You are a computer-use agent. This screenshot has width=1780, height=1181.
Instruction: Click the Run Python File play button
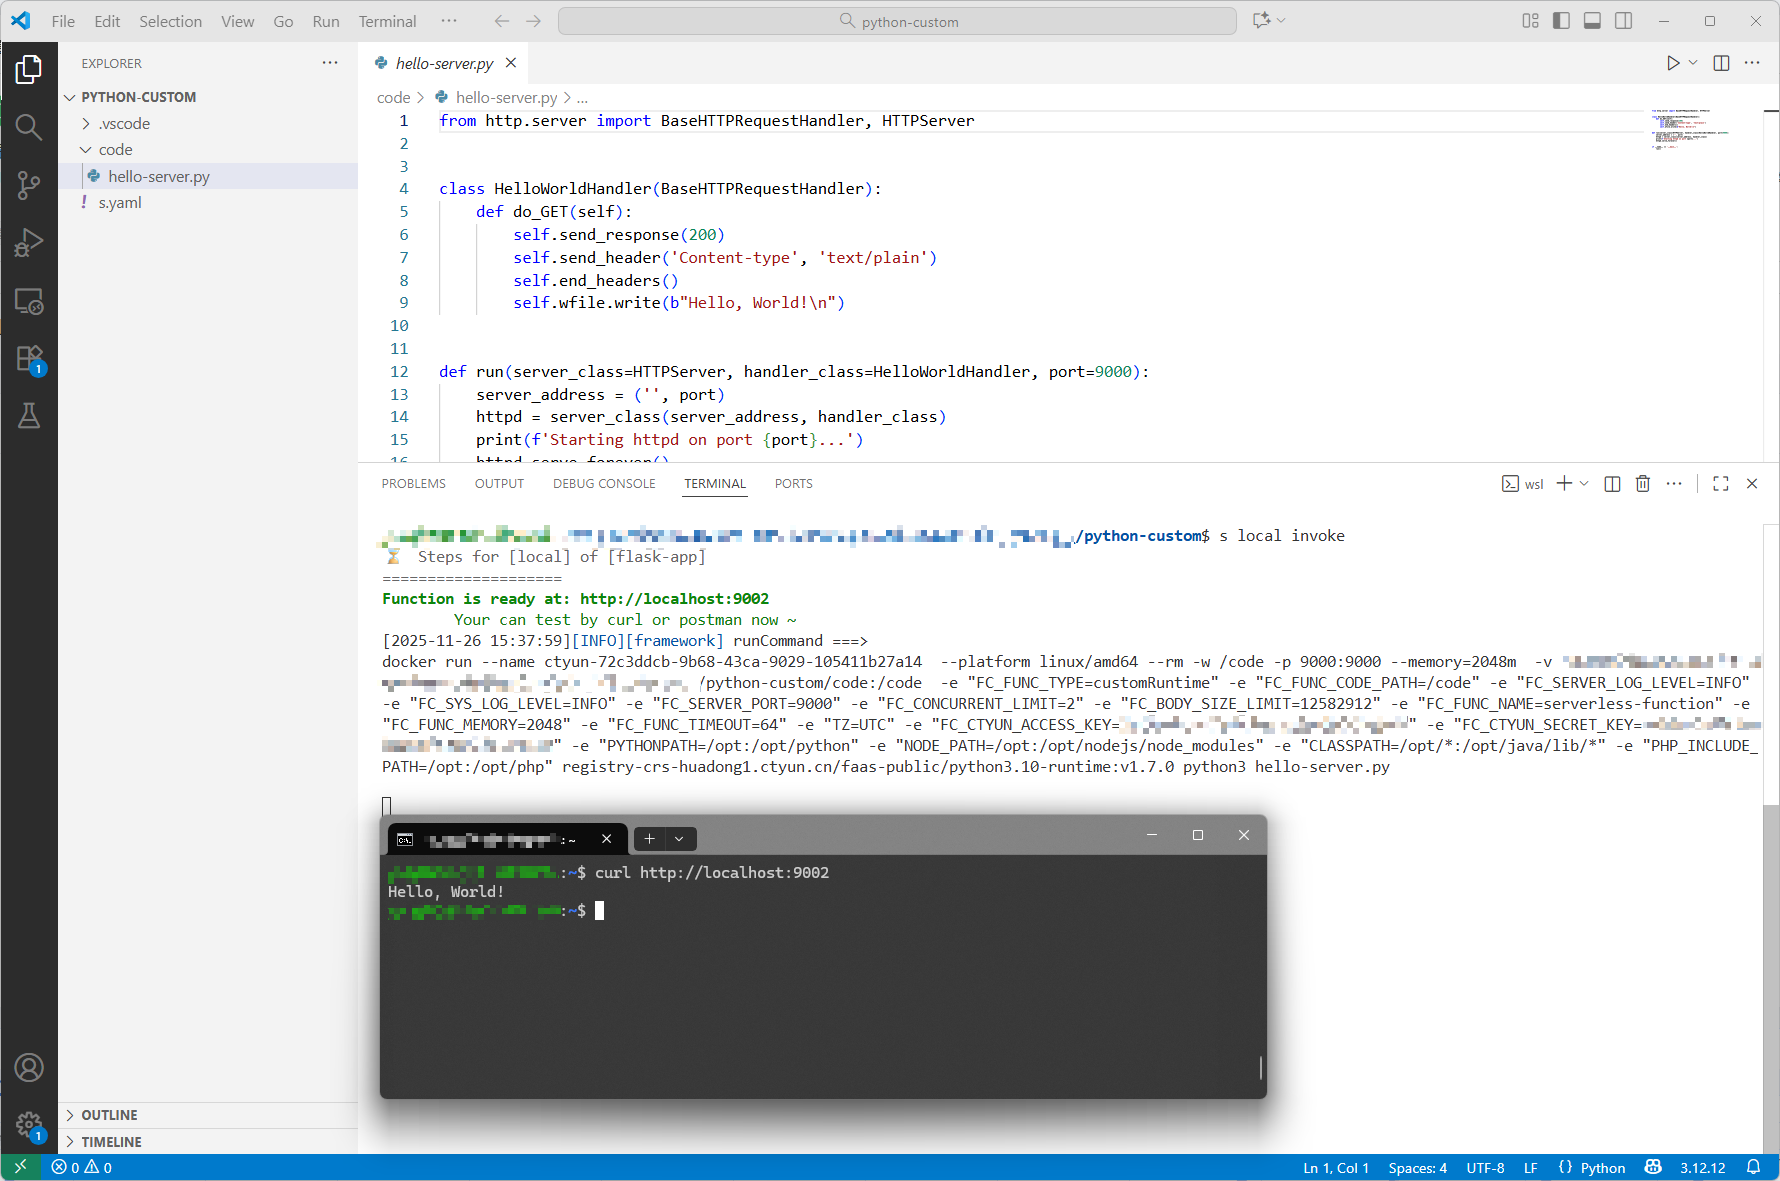click(x=1673, y=63)
